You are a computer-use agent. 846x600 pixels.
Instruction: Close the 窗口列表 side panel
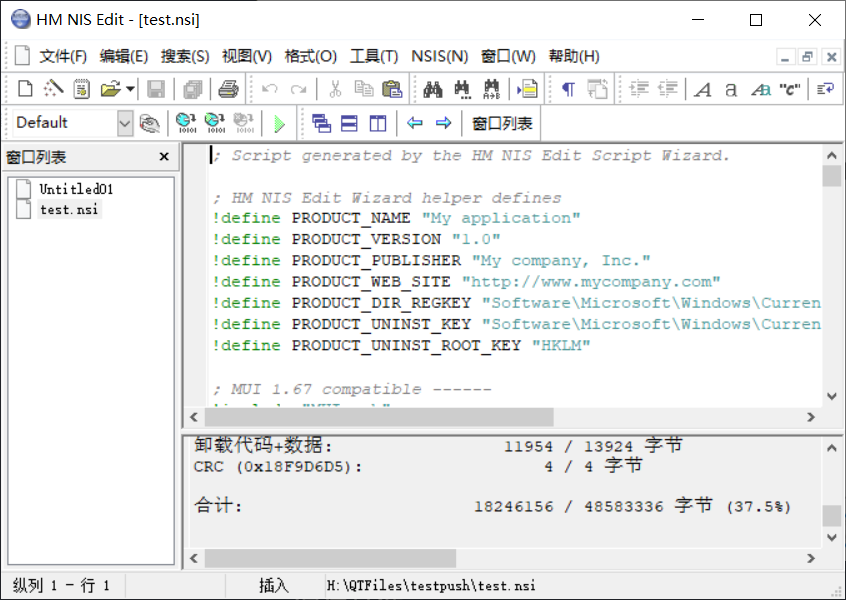click(164, 156)
